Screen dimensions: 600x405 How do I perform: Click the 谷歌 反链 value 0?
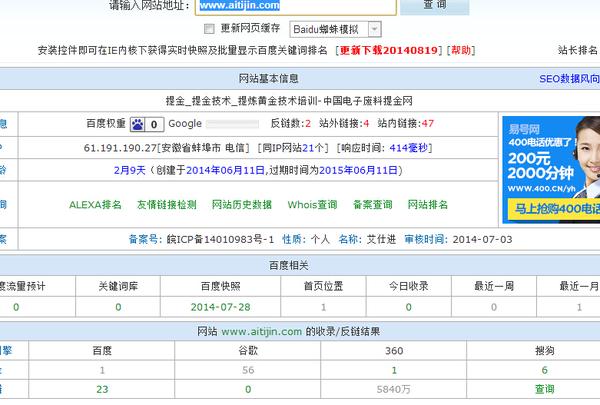[x=248, y=389]
